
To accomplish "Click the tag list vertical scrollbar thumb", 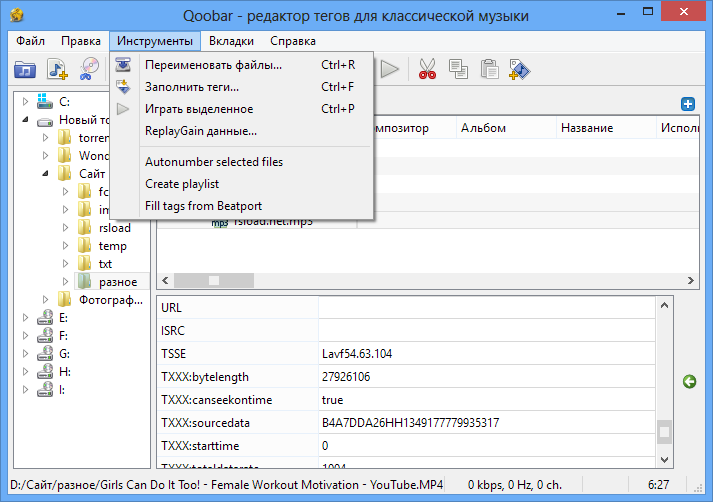I will 664,432.
